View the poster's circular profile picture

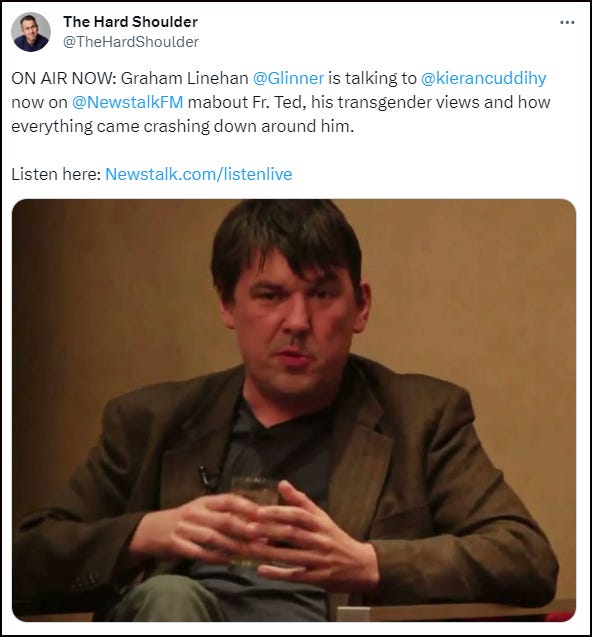pyautogui.click(x=31, y=32)
